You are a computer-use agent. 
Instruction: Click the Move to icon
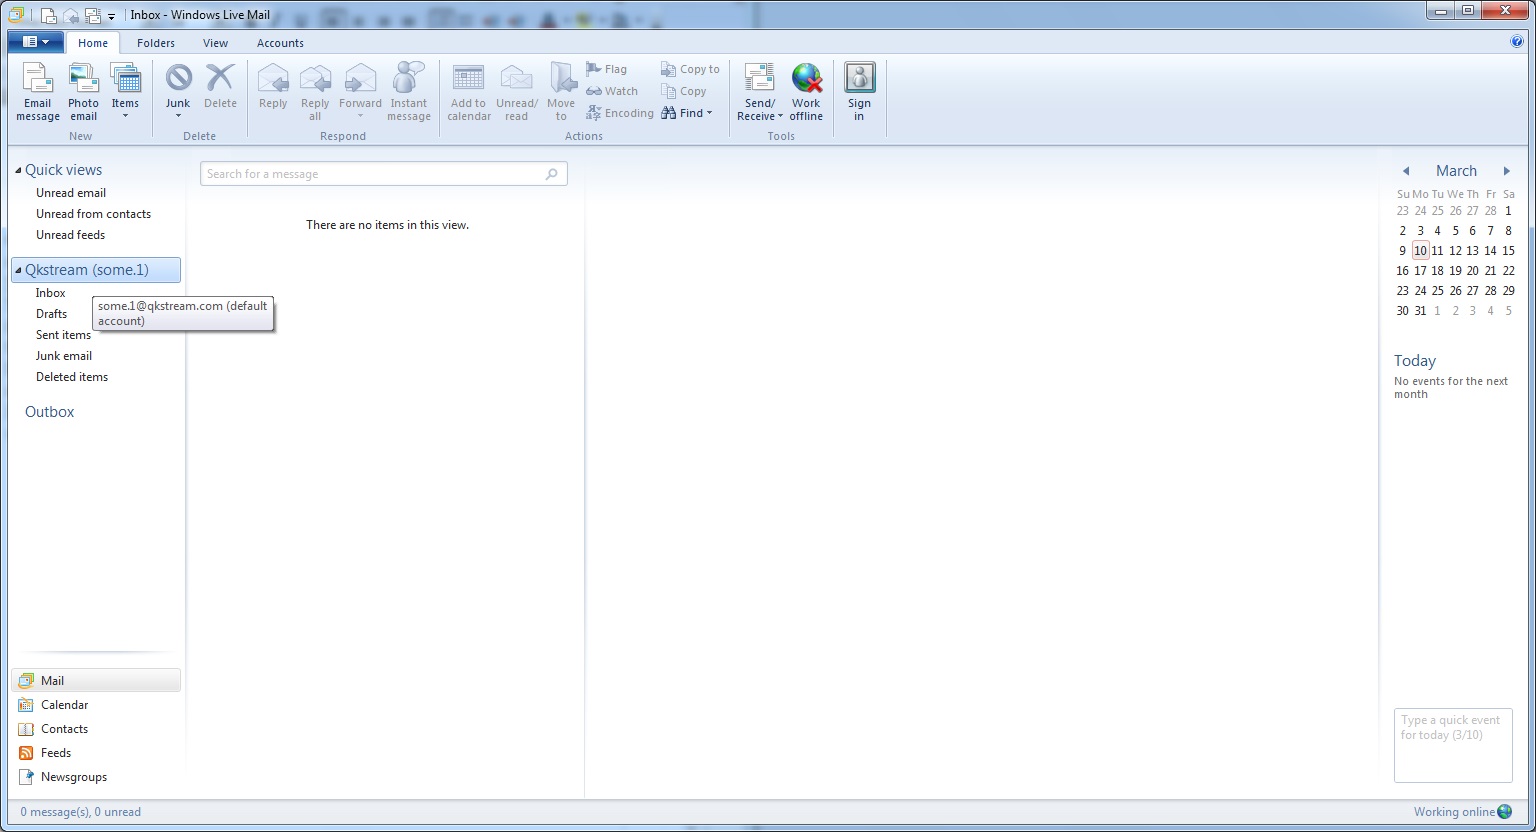click(x=561, y=92)
